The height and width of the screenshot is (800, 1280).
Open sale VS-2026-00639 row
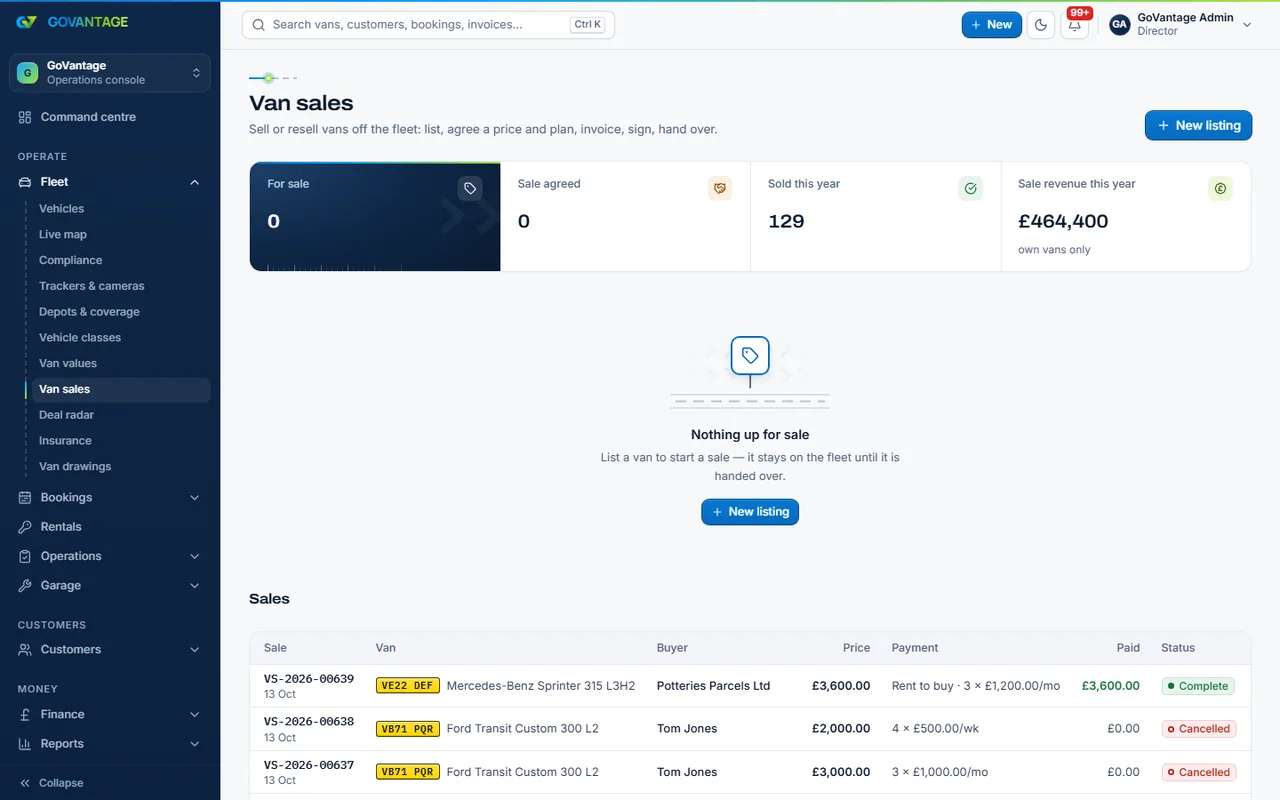(x=750, y=686)
